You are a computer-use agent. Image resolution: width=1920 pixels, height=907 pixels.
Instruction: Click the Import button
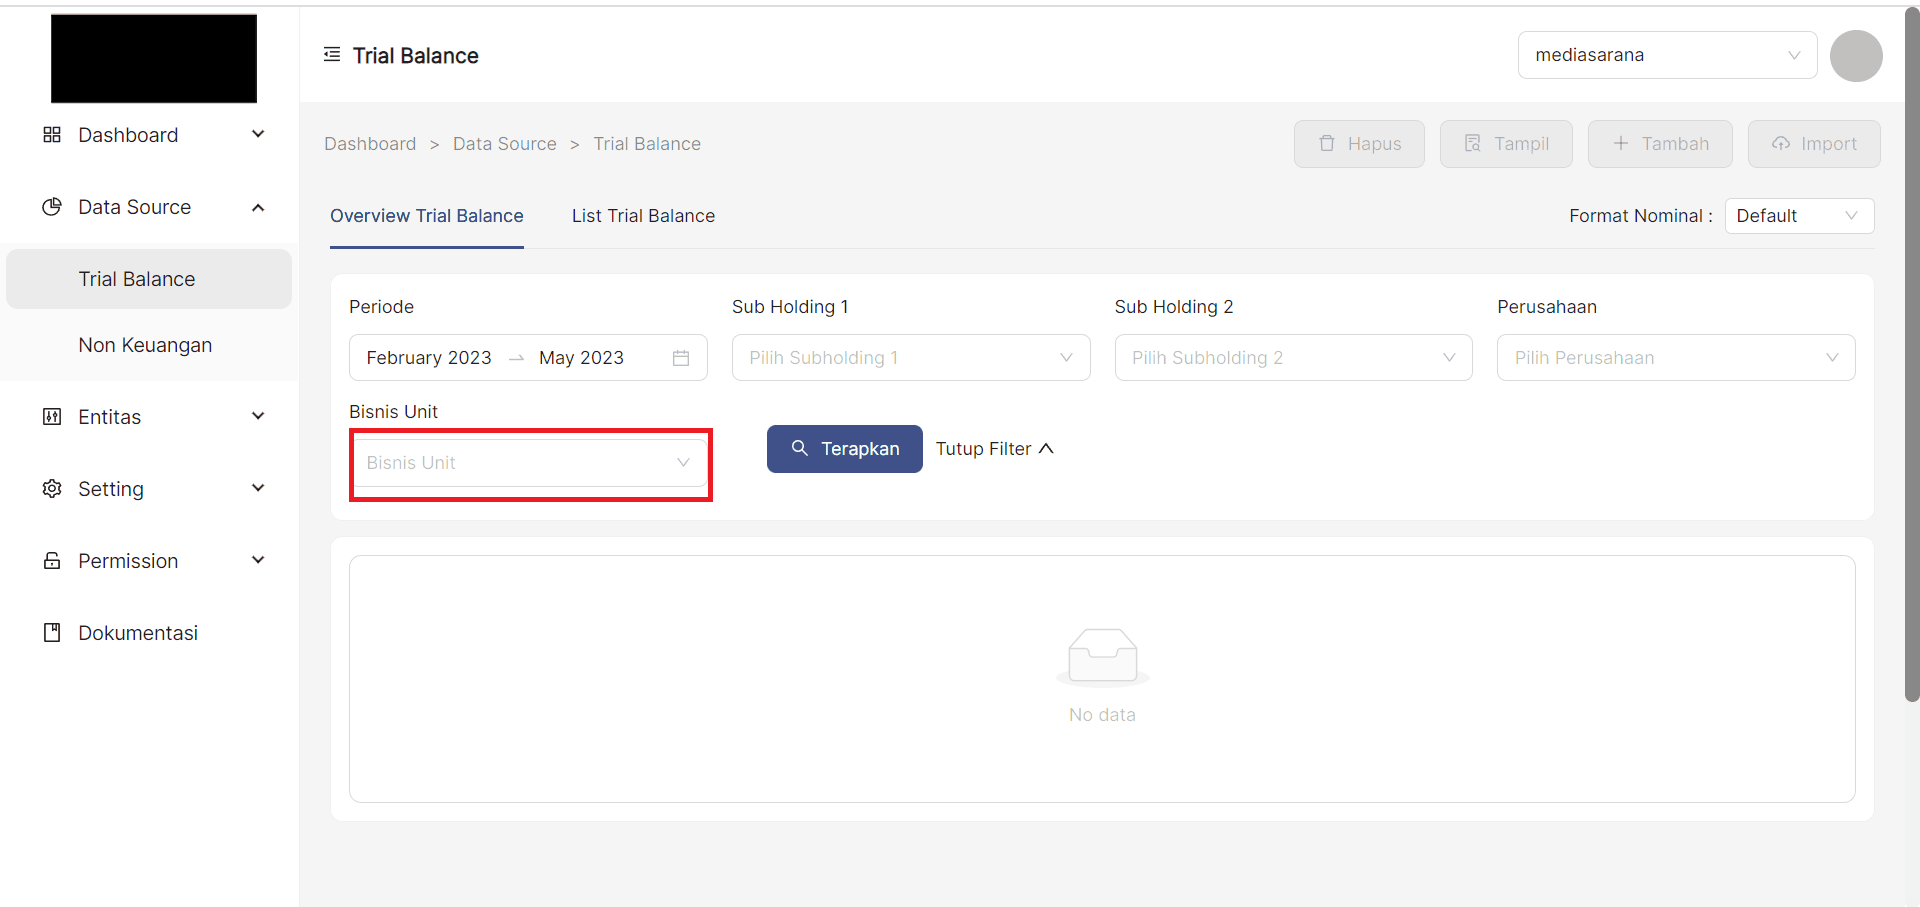[1813, 144]
